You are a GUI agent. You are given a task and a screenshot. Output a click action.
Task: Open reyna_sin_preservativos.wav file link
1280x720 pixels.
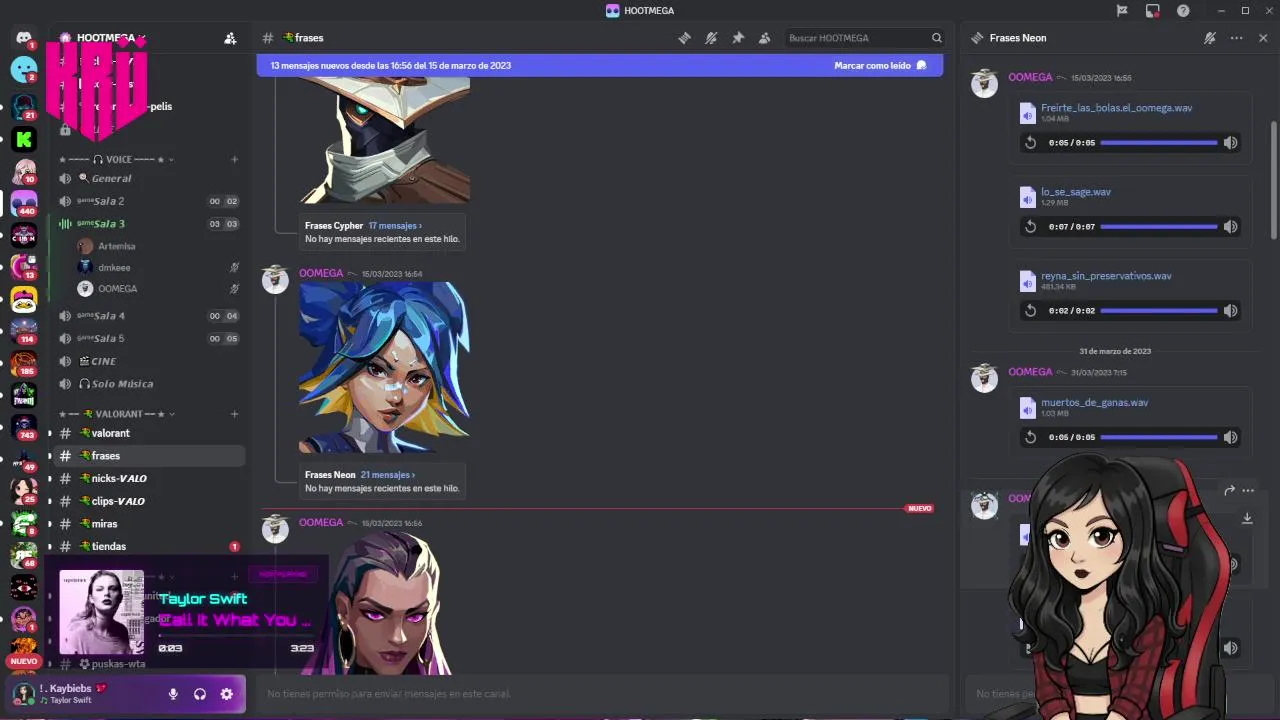(1106, 276)
